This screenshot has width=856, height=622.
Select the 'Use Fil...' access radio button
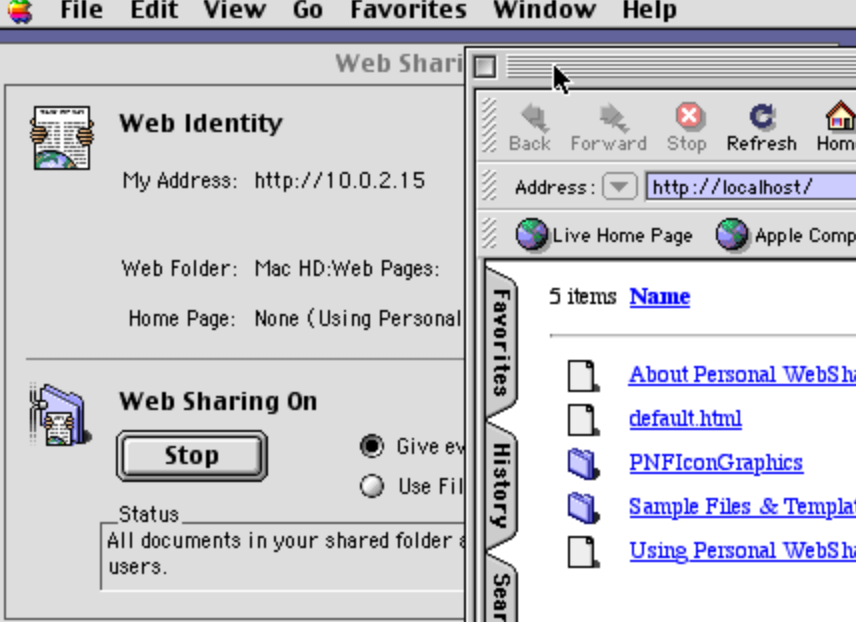point(372,486)
